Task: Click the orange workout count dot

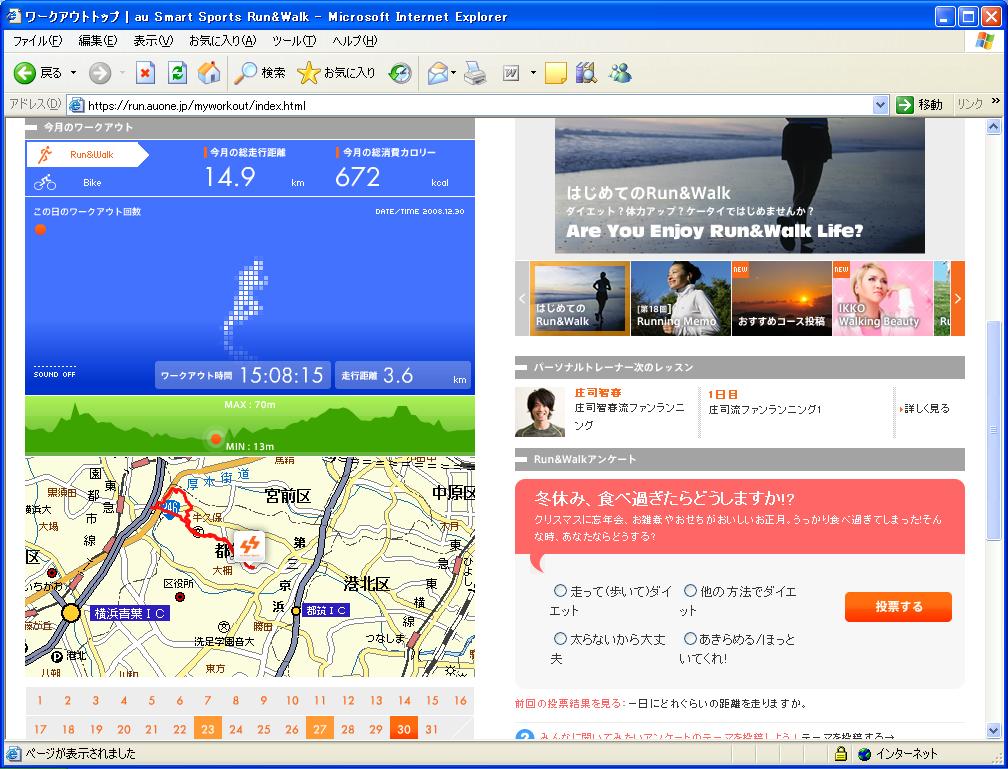Action: [40, 229]
